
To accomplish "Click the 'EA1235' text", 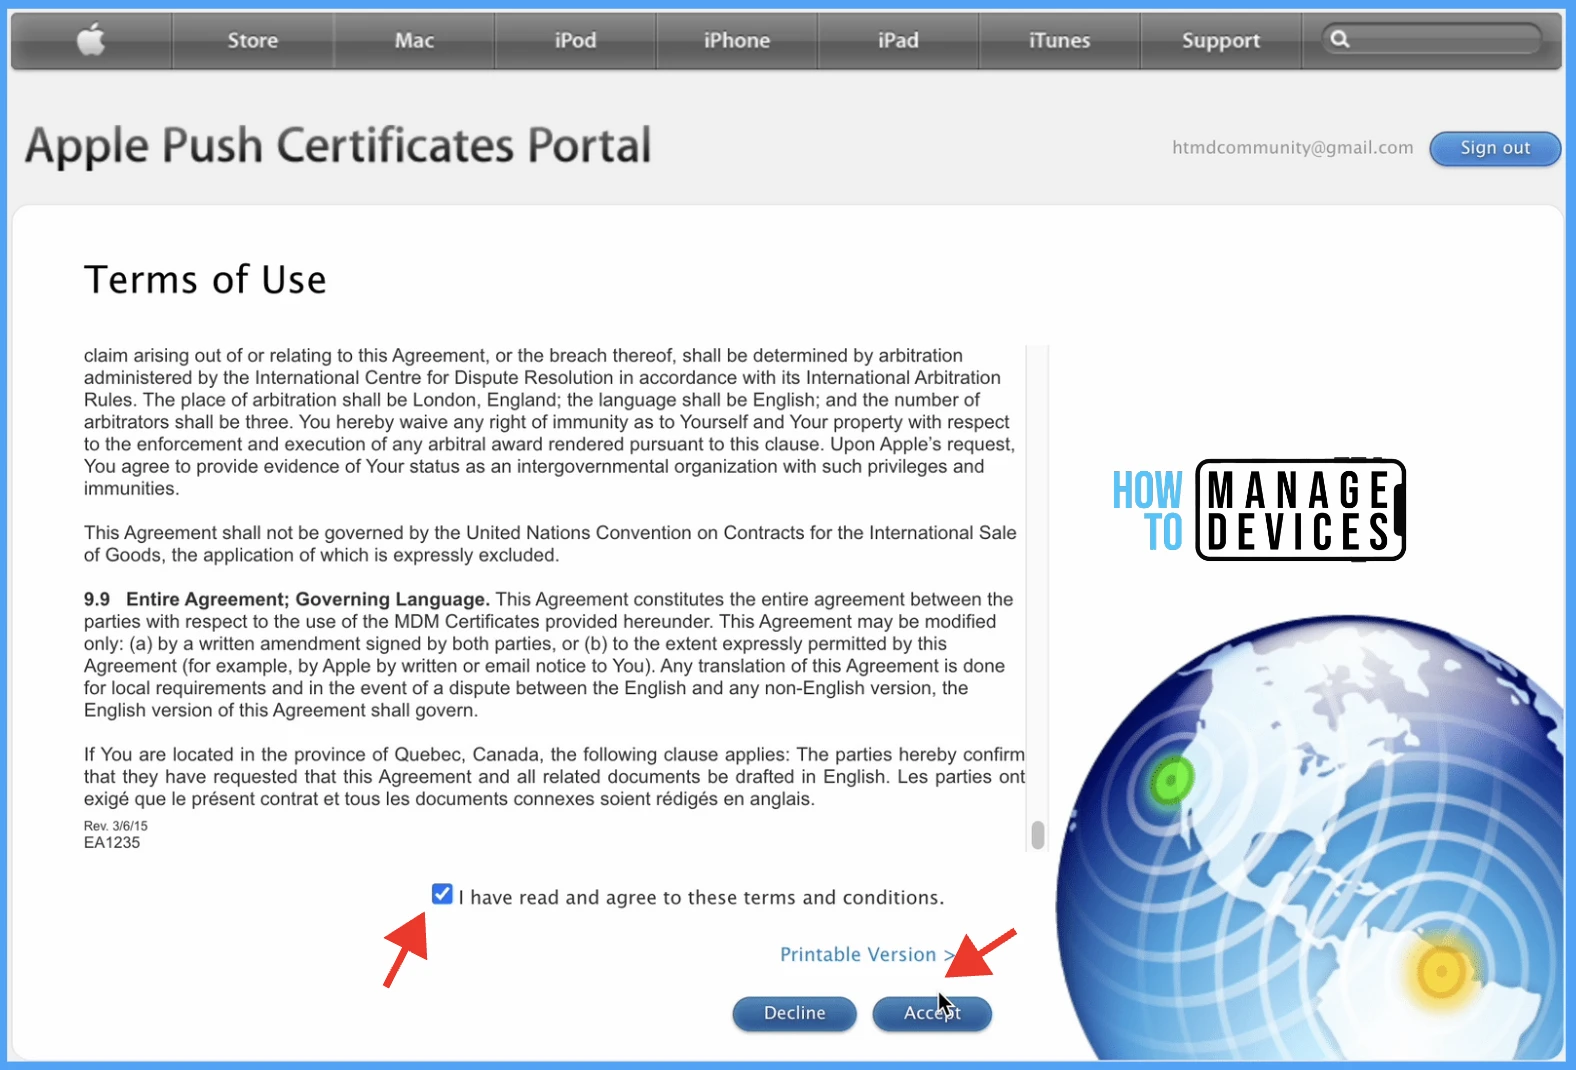I will tap(112, 843).
